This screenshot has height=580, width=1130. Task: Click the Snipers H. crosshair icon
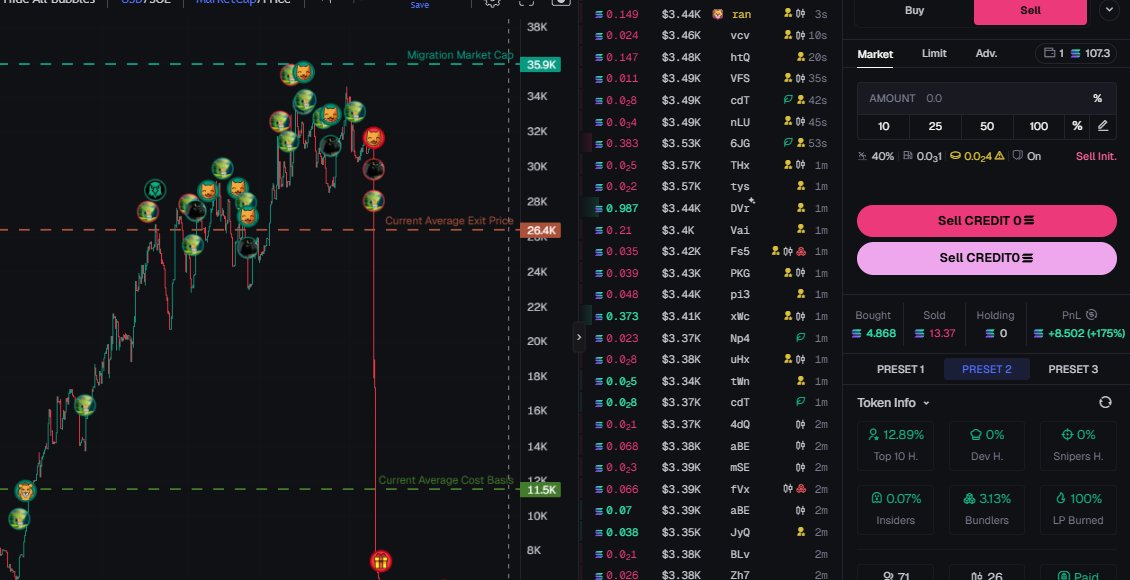pos(1067,434)
